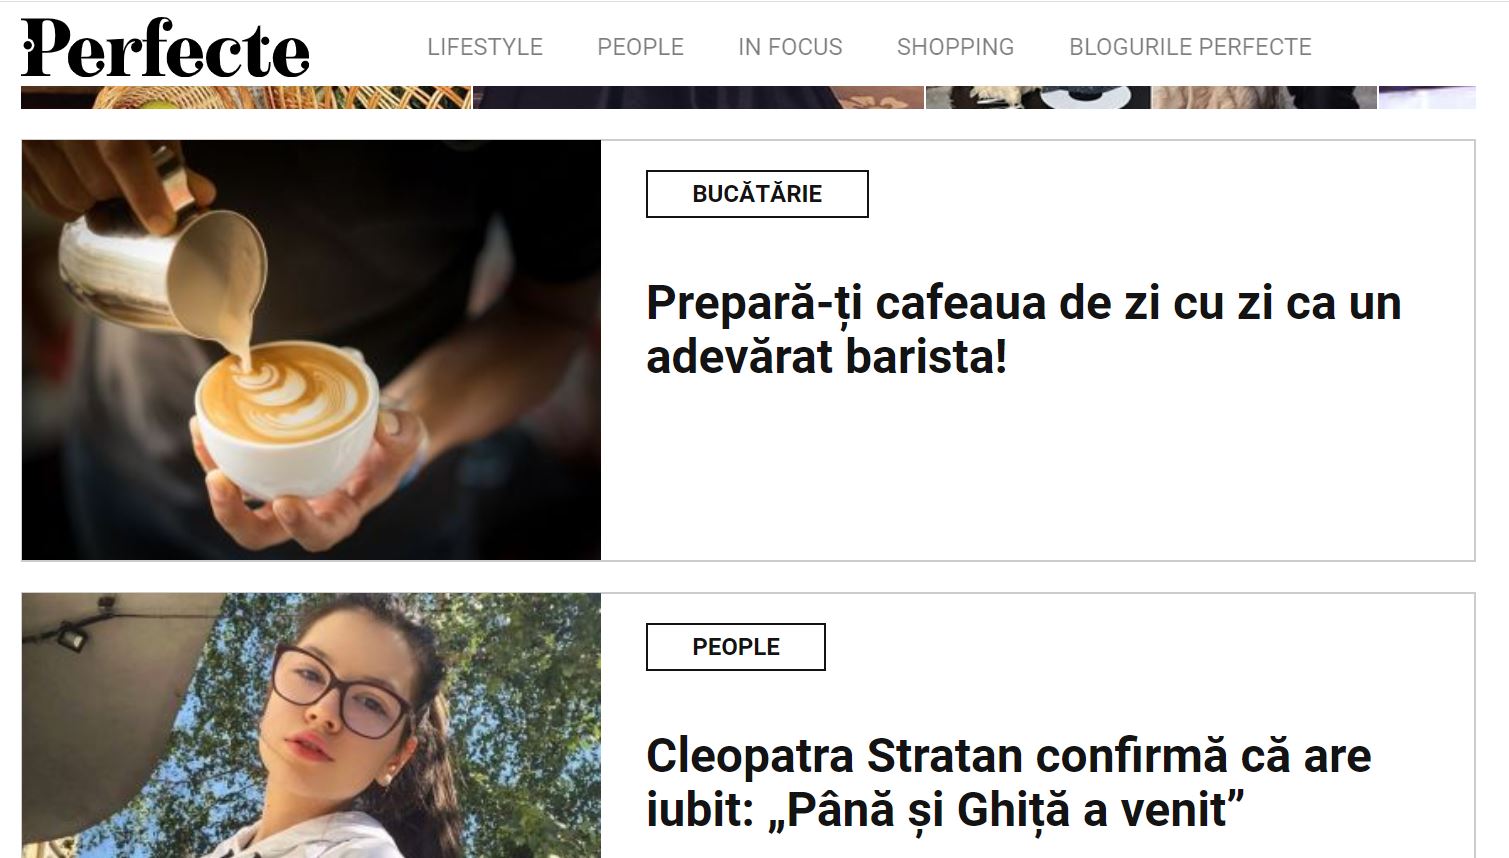Image resolution: width=1509 pixels, height=858 pixels.
Task: Click the eyeglasses in Cleopatra's photo
Action: coord(340,690)
